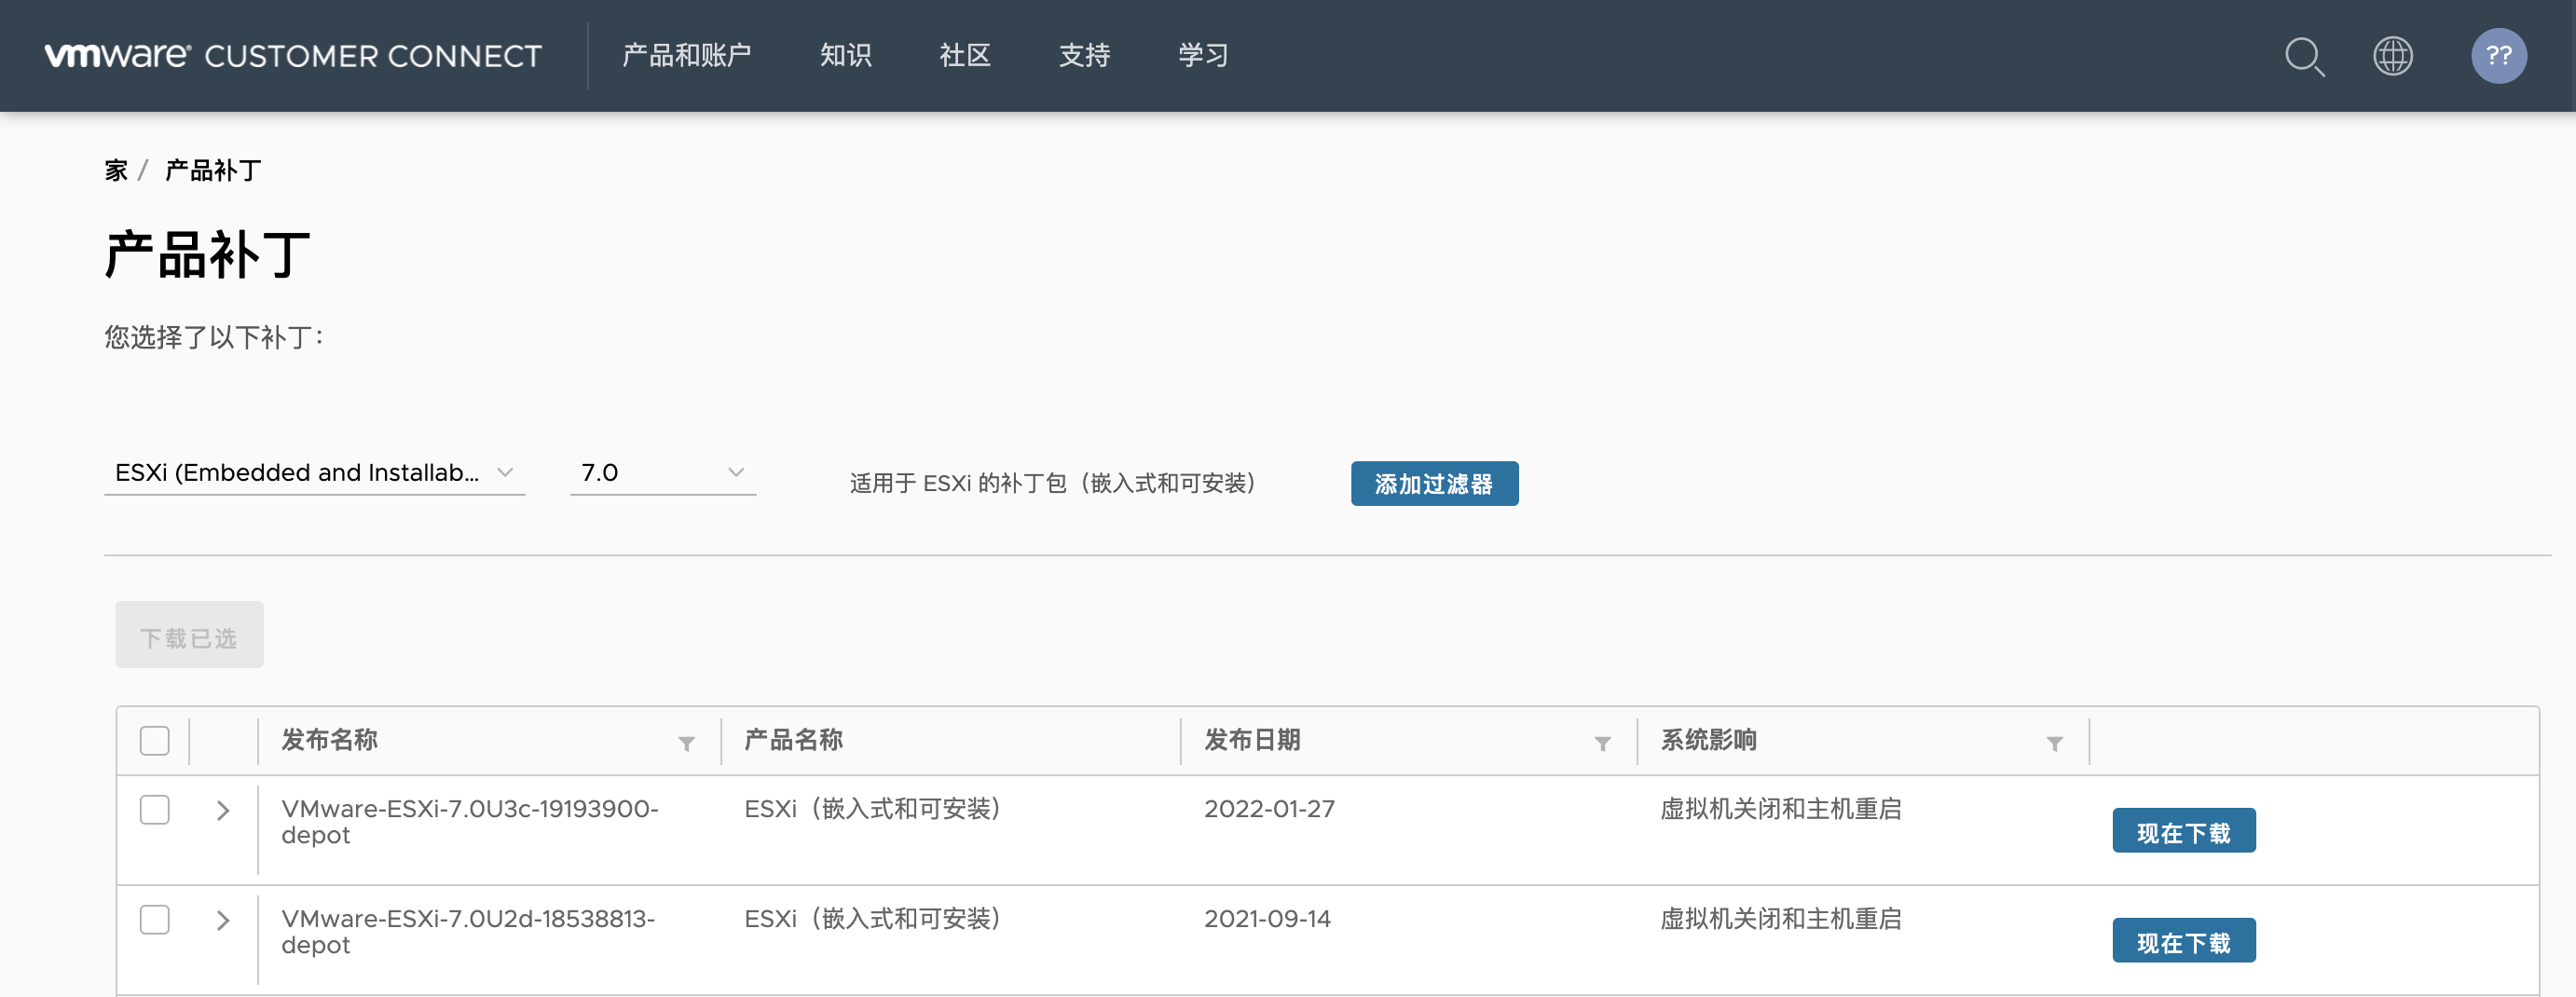
Task: Filter the 系统影响 column
Action: (x=2054, y=743)
